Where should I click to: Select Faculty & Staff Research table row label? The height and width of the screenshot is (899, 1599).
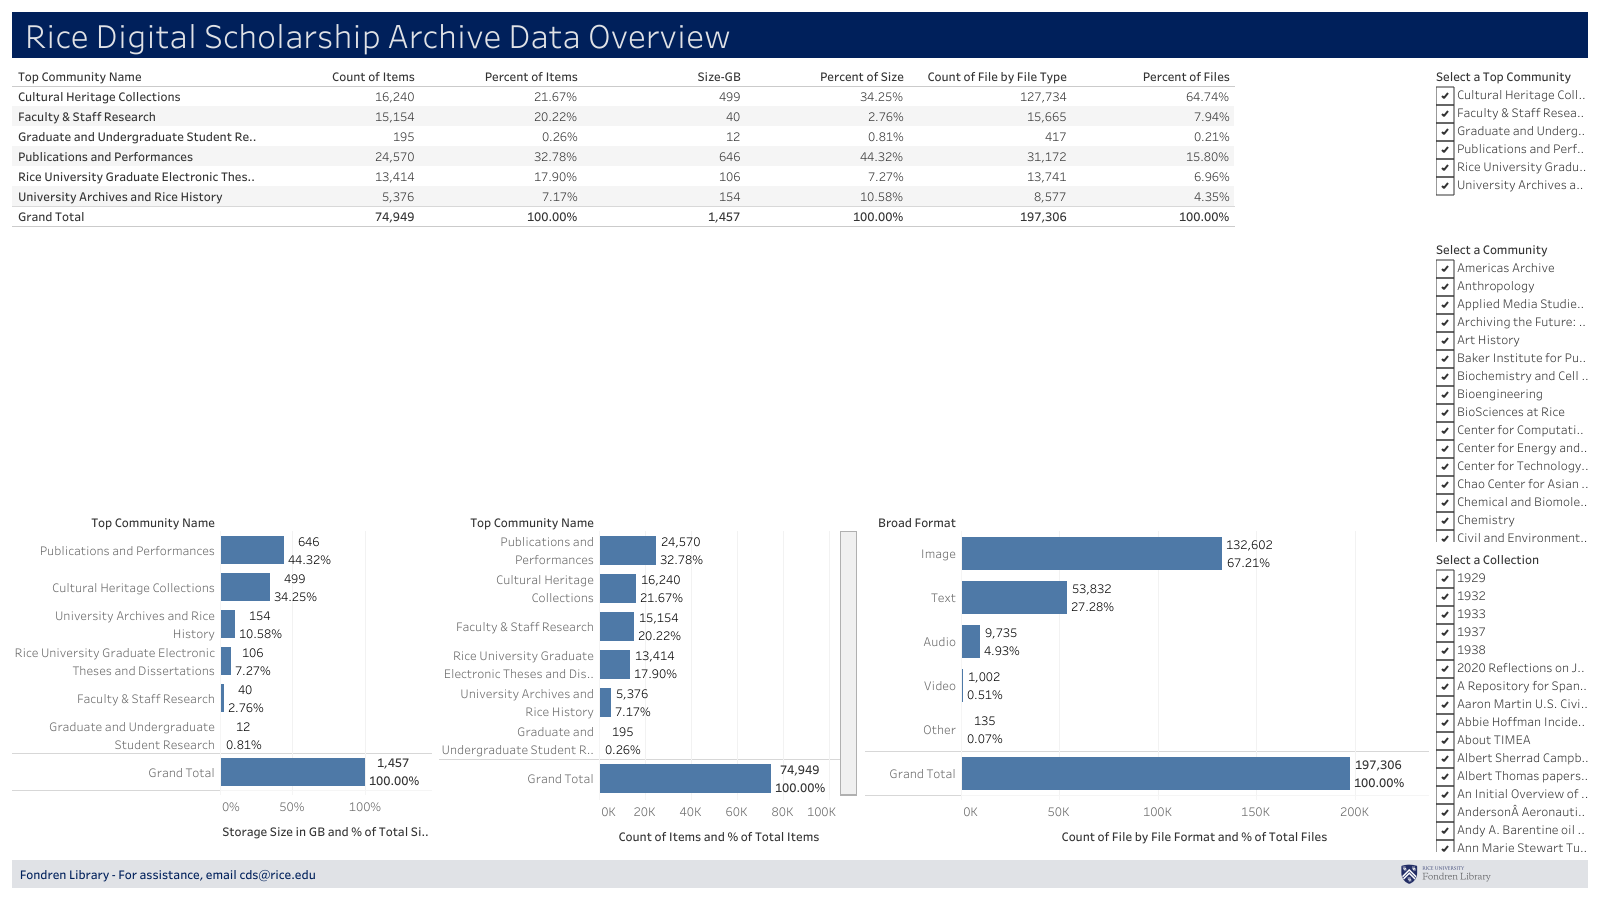pos(87,117)
